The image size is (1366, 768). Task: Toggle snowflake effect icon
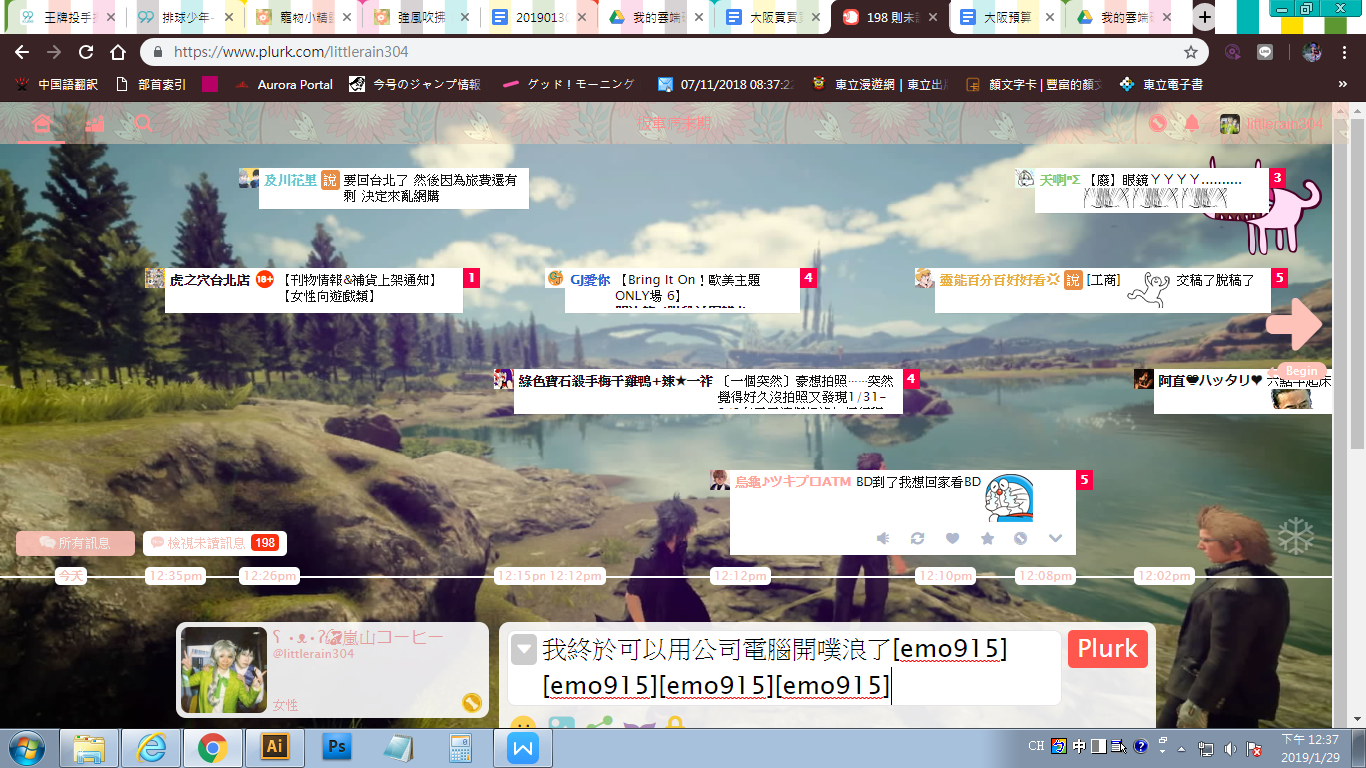pyautogui.click(x=1296, y=537)
